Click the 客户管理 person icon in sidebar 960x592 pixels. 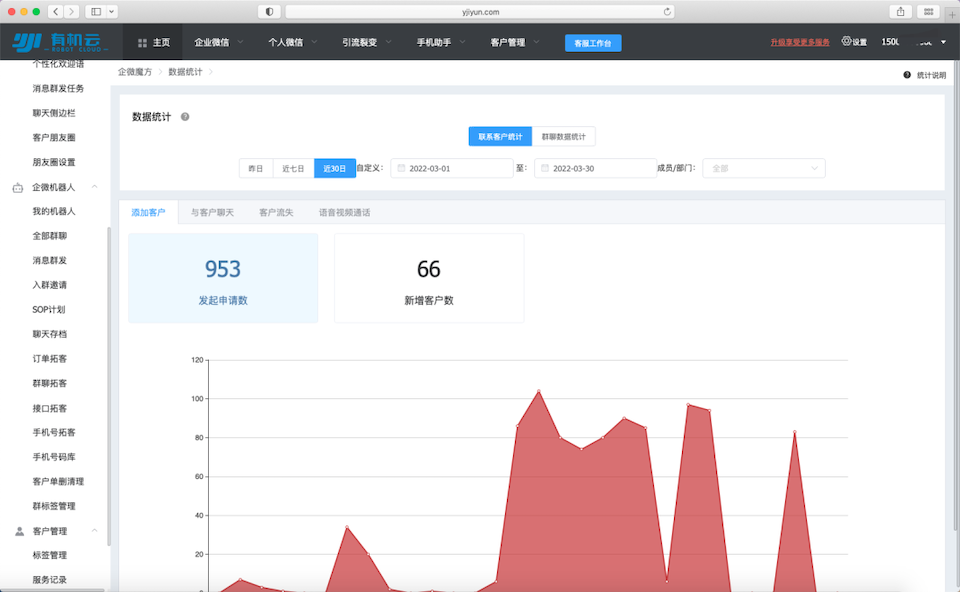17,531
